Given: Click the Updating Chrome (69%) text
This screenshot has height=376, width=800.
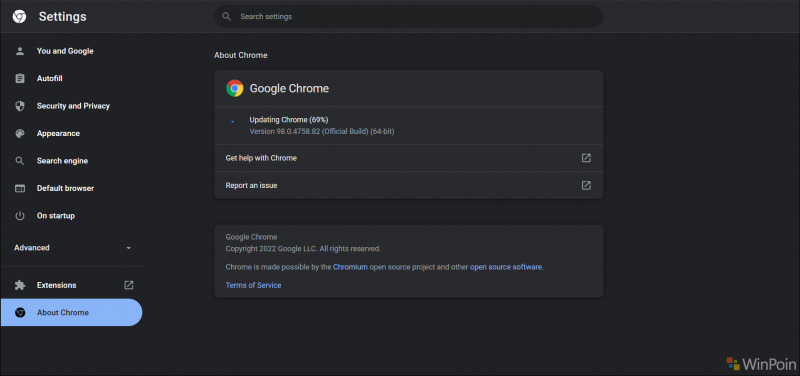Looking at the screenshot, I should (289, 120).
